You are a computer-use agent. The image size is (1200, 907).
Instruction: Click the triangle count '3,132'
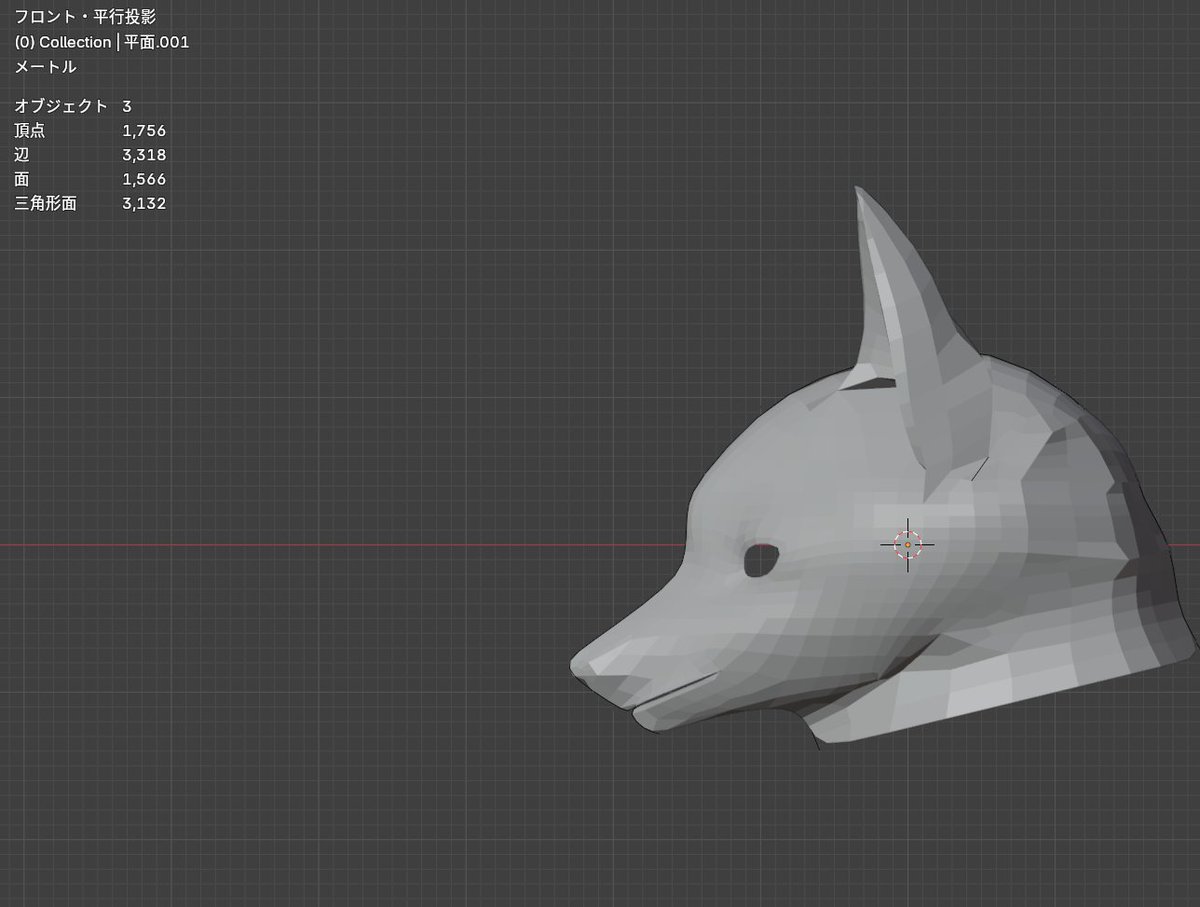(144, 204)
